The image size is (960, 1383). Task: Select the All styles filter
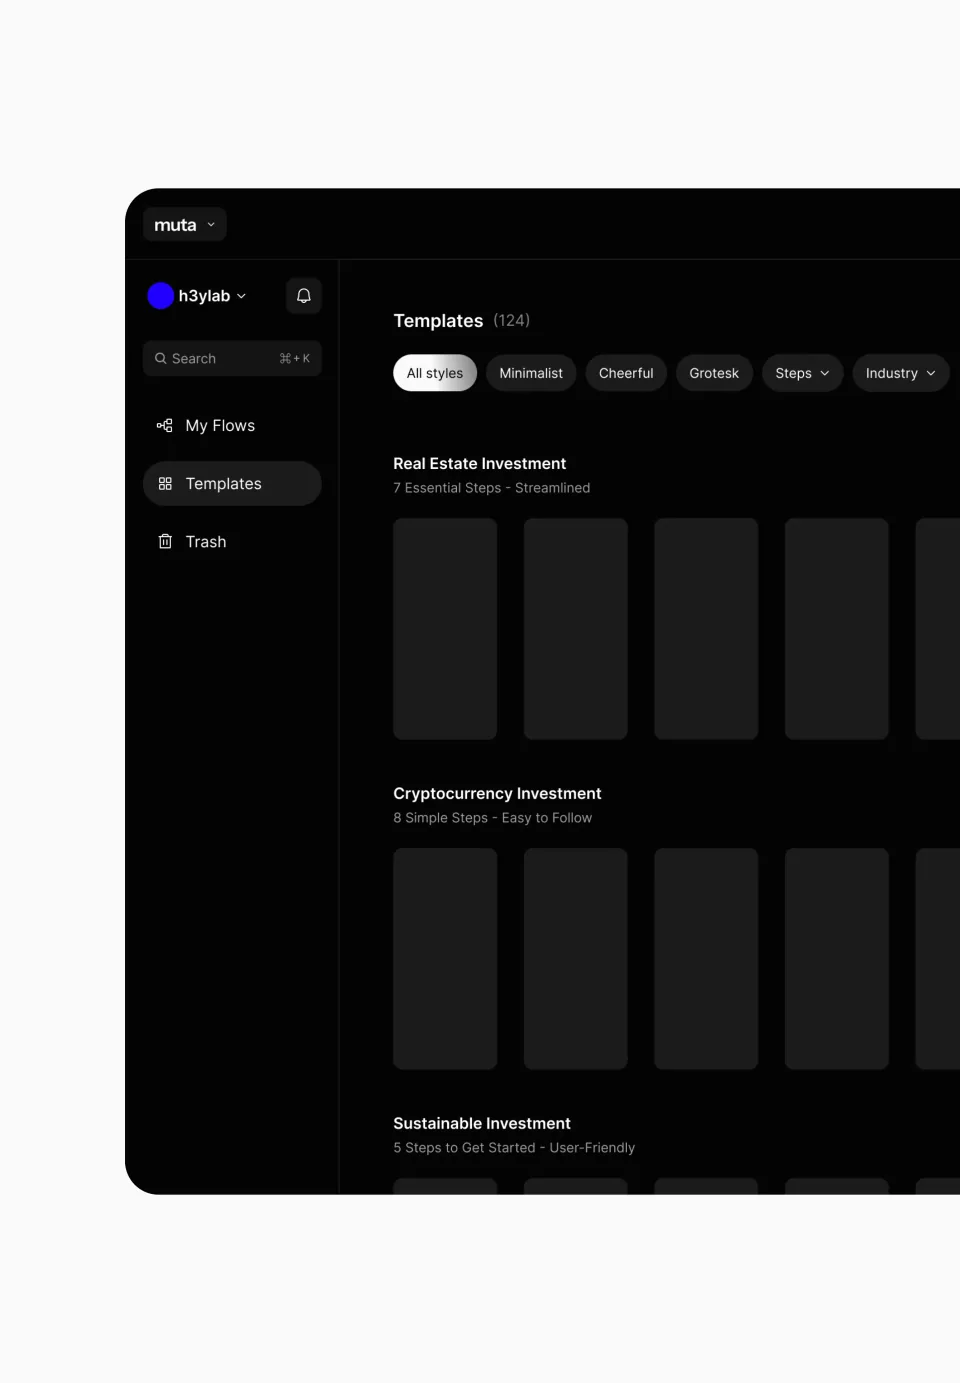pyautogui.click(x=435, y=373)
